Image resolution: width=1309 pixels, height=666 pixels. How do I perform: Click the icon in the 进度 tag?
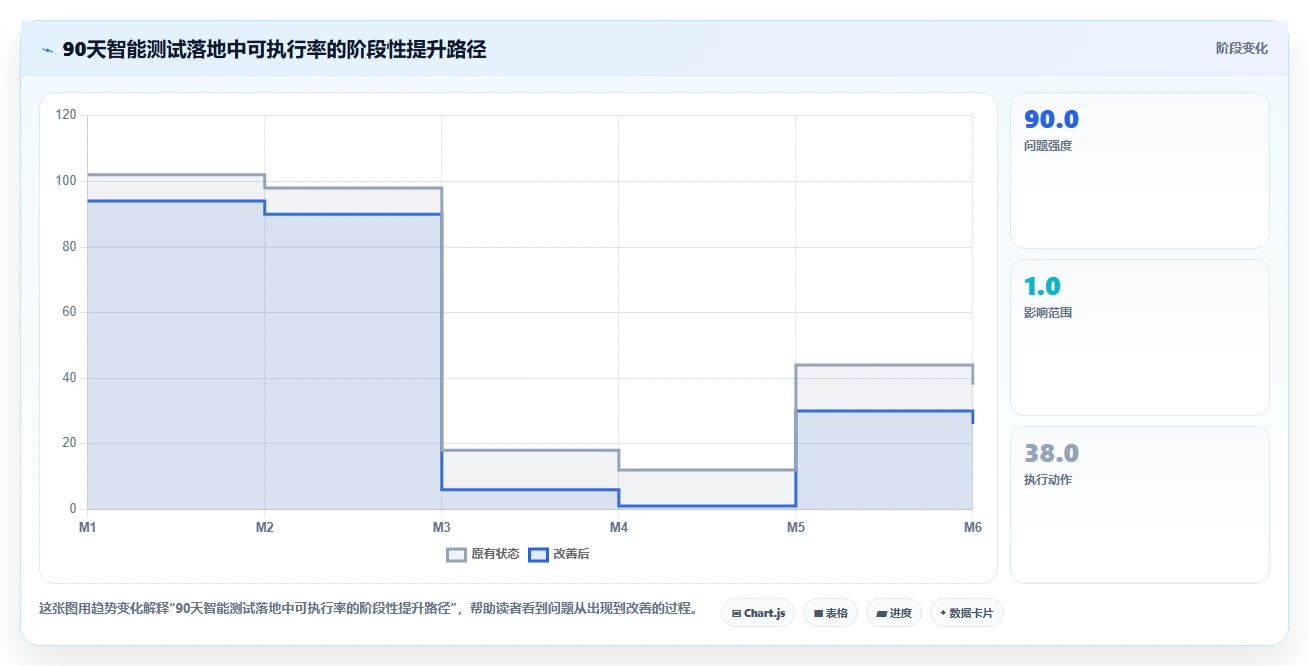point(882,613)
